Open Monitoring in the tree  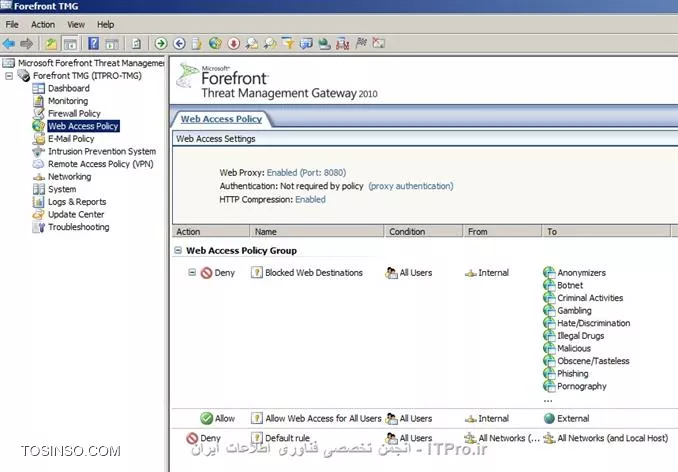68,101
